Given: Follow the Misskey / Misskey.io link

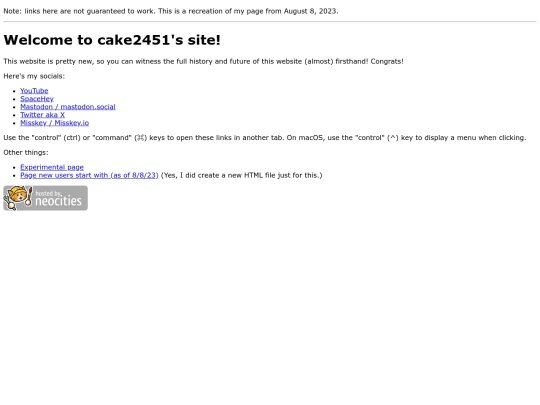Looking at the screenshot, I should click(x=54, y=123).
